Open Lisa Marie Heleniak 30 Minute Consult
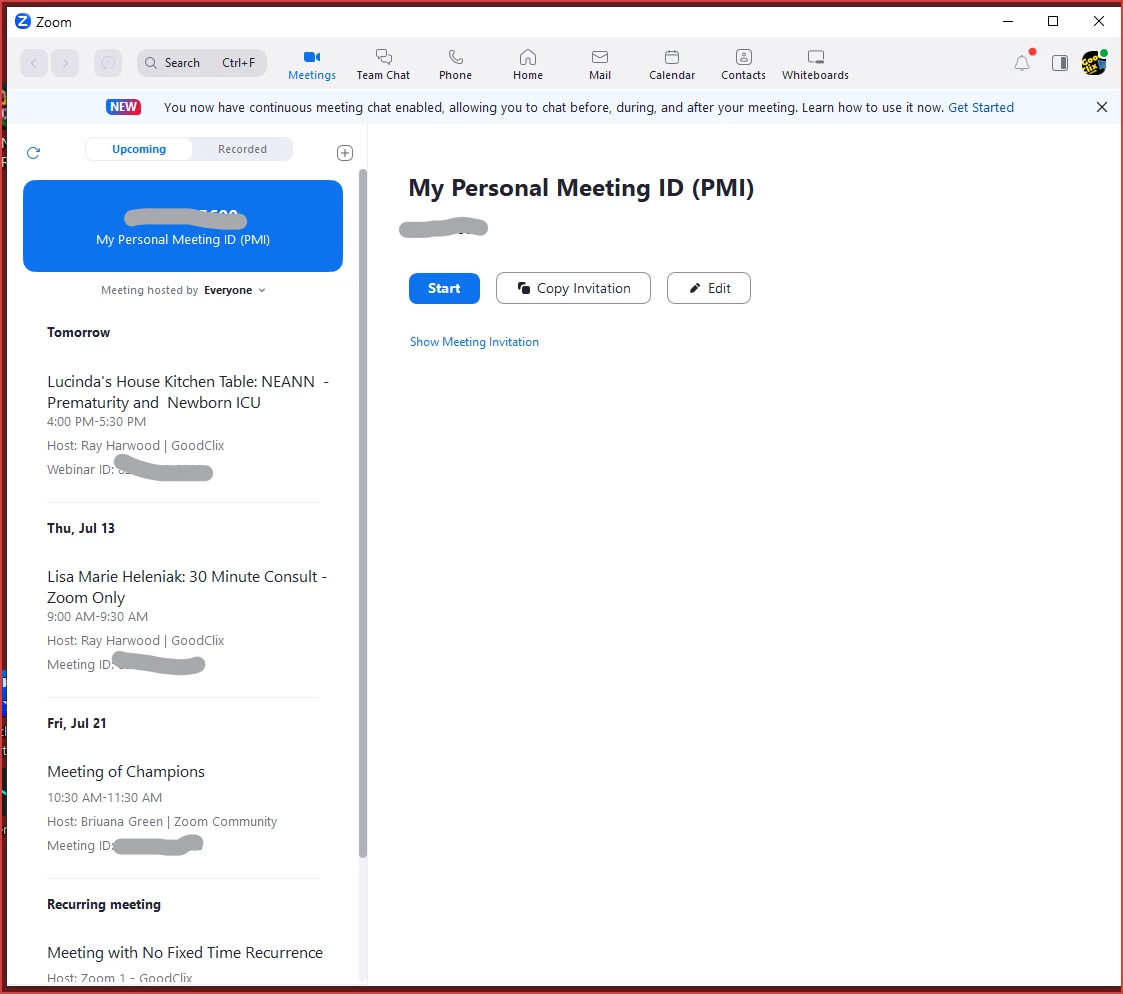Viewport: 1123px width, 994px height. click(x=183, y=620)
